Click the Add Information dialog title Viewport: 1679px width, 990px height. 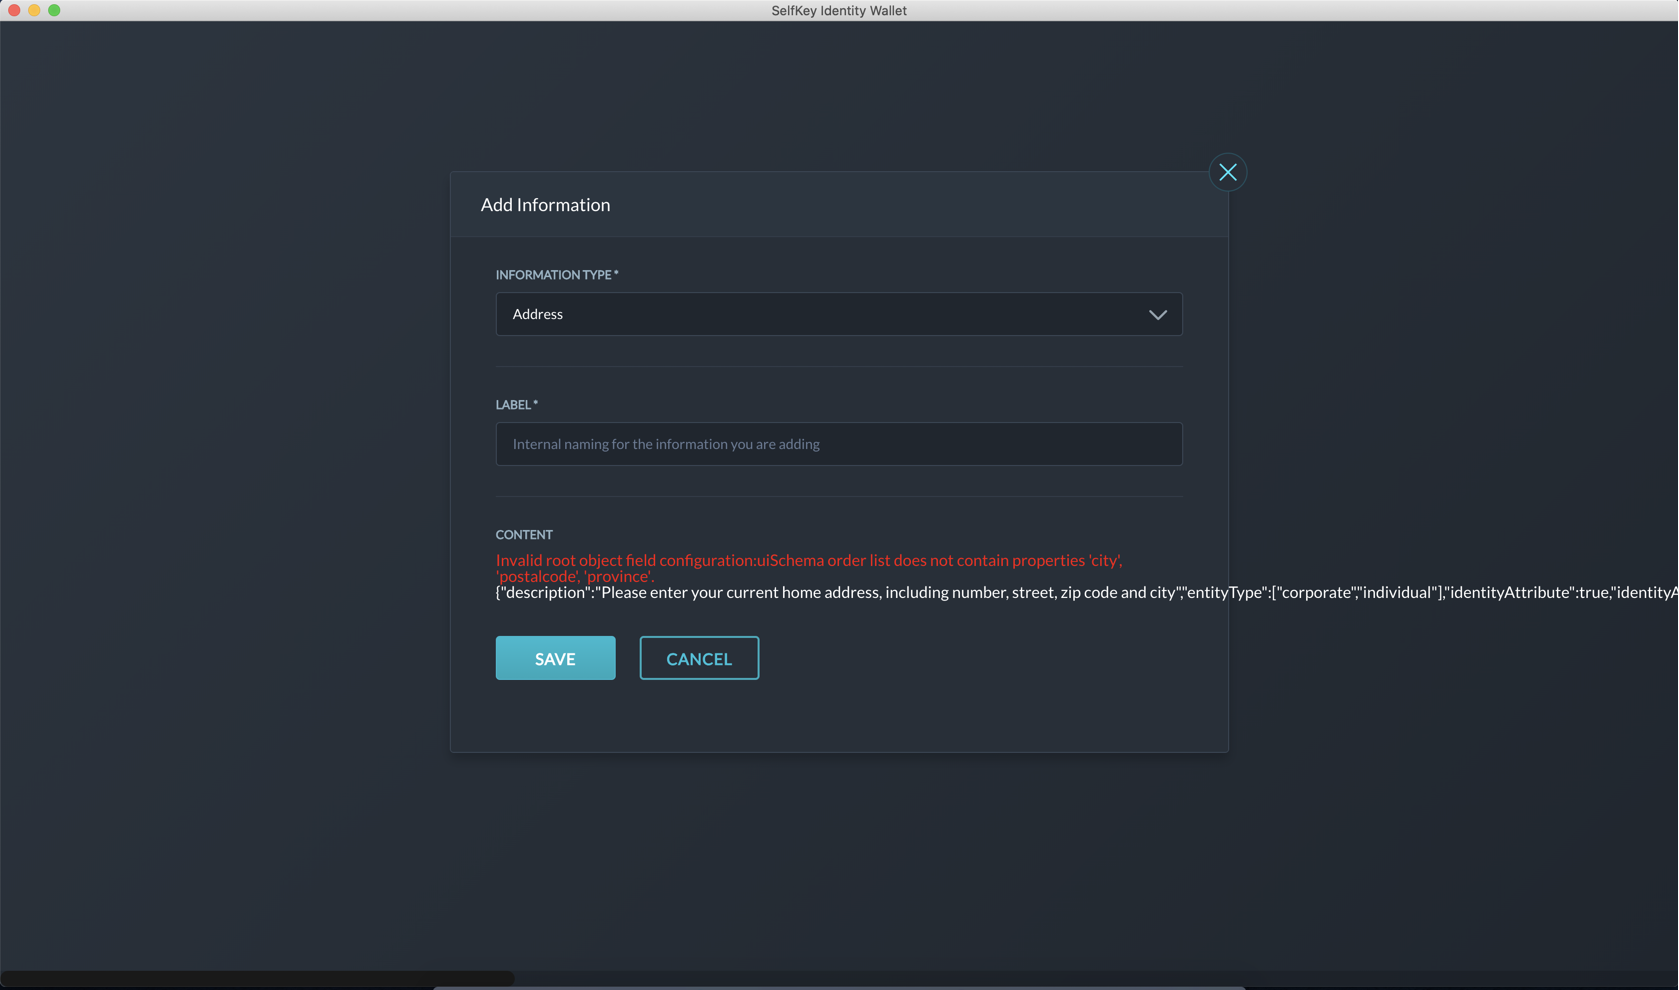(546, 205)
